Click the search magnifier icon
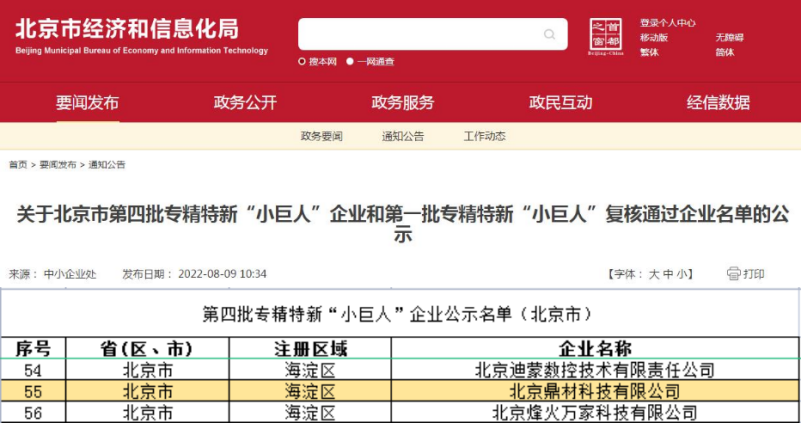 [549, 35]
